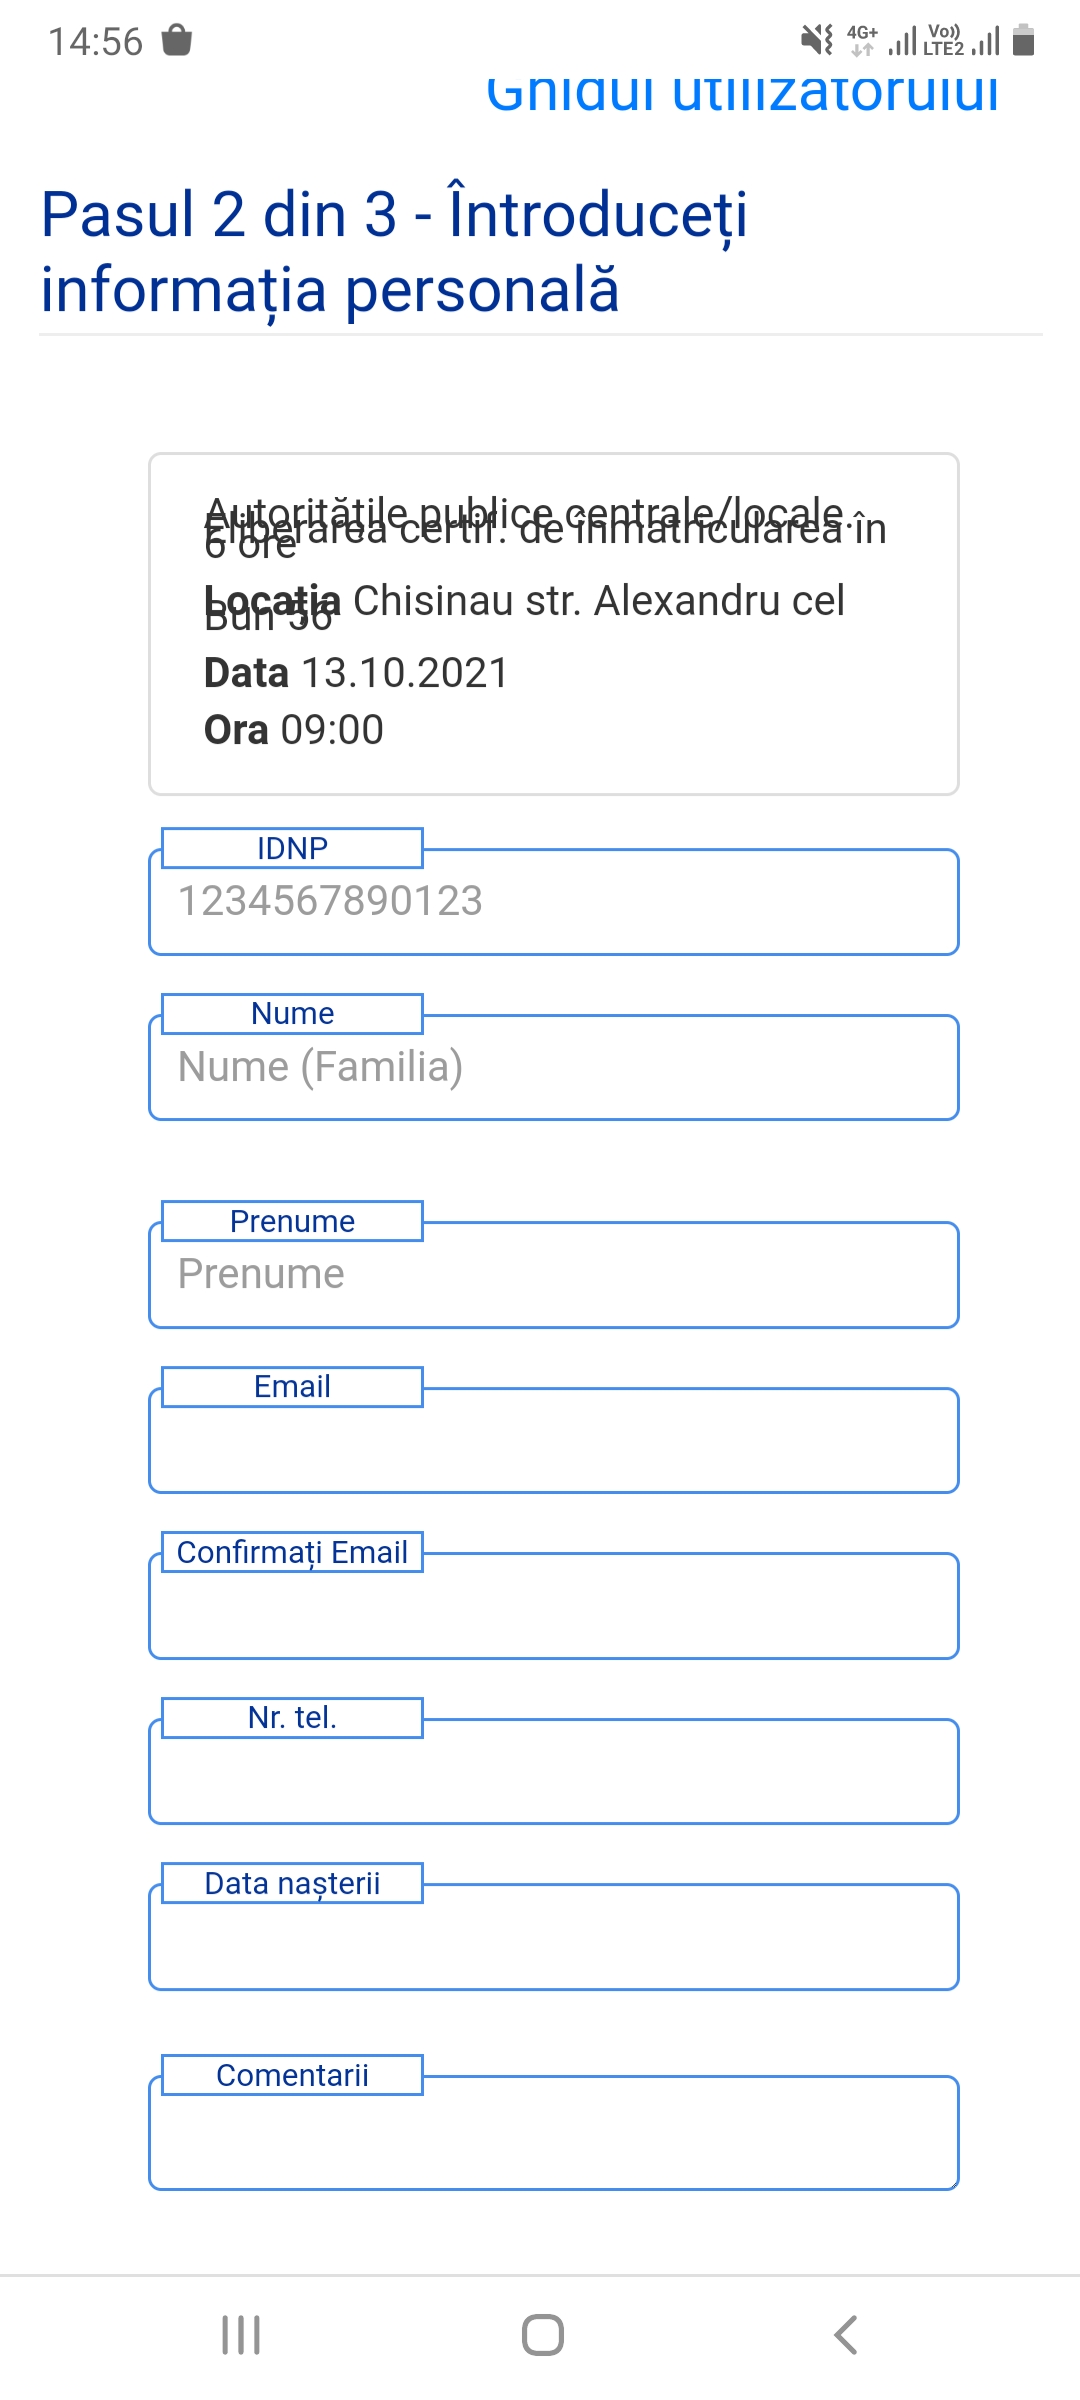The width and height of the screenshot is (1080, 2400).
Task: Open the Ghidul utilizatorului link
Action: [x=742, y=93]
